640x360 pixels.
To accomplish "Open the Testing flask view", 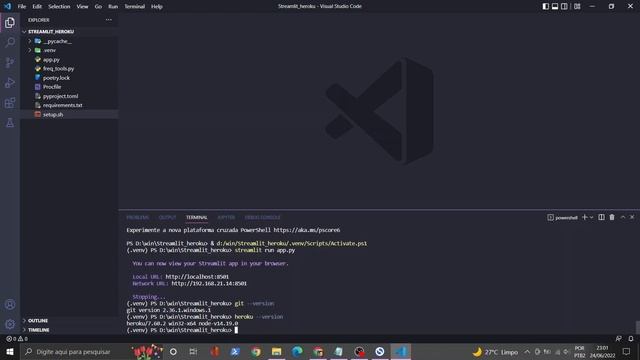I will 10,122.
